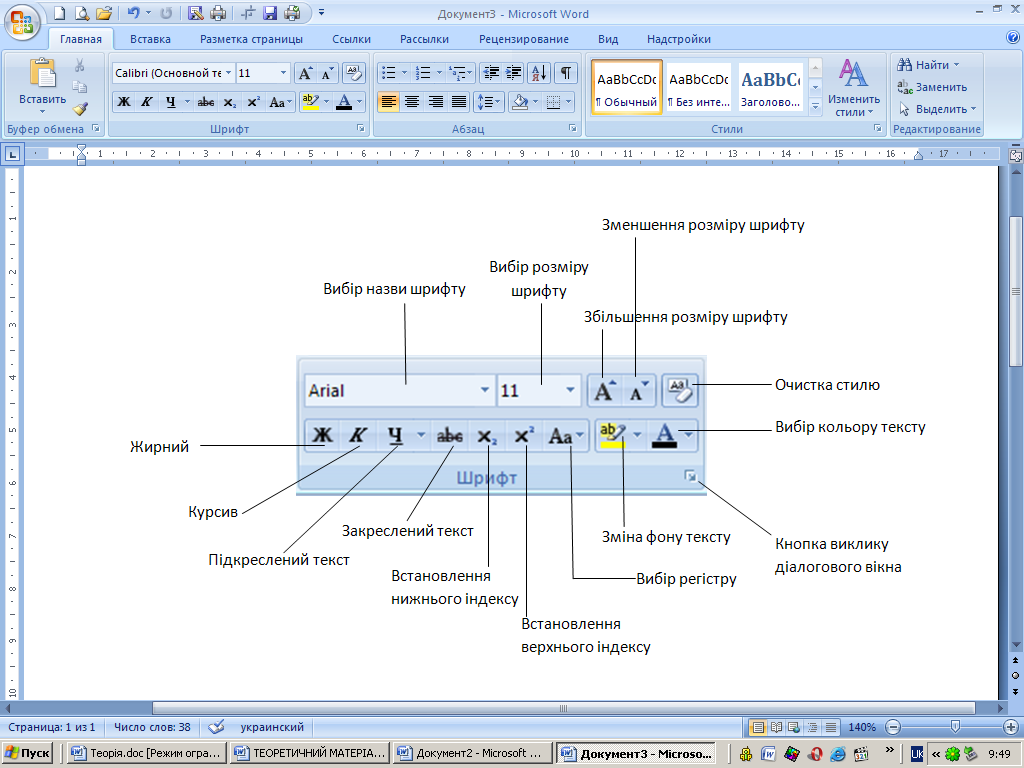Screen dimensions: 1024x768
Task: Click the floppy disk Save icon
Action: point(270,13)
